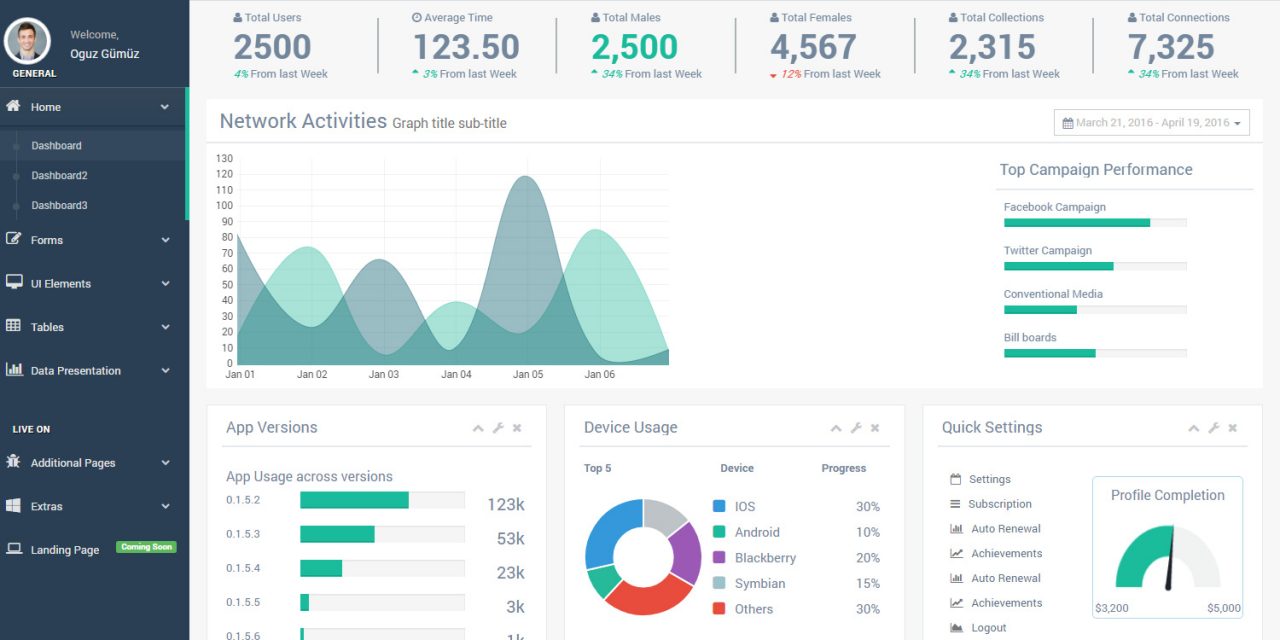The height and width of the screenshot is (640, 1280).
Task: Click the Landing Page label in the sidebar
Action: 65,550
